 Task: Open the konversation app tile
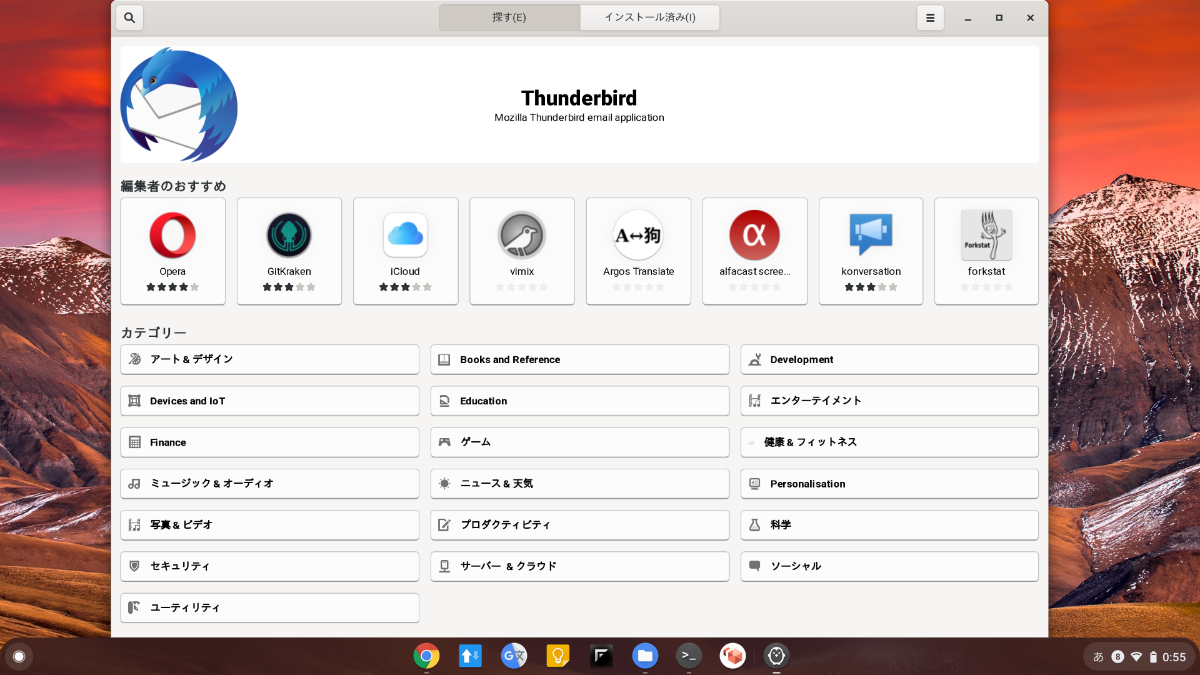[x=871, y=251]
